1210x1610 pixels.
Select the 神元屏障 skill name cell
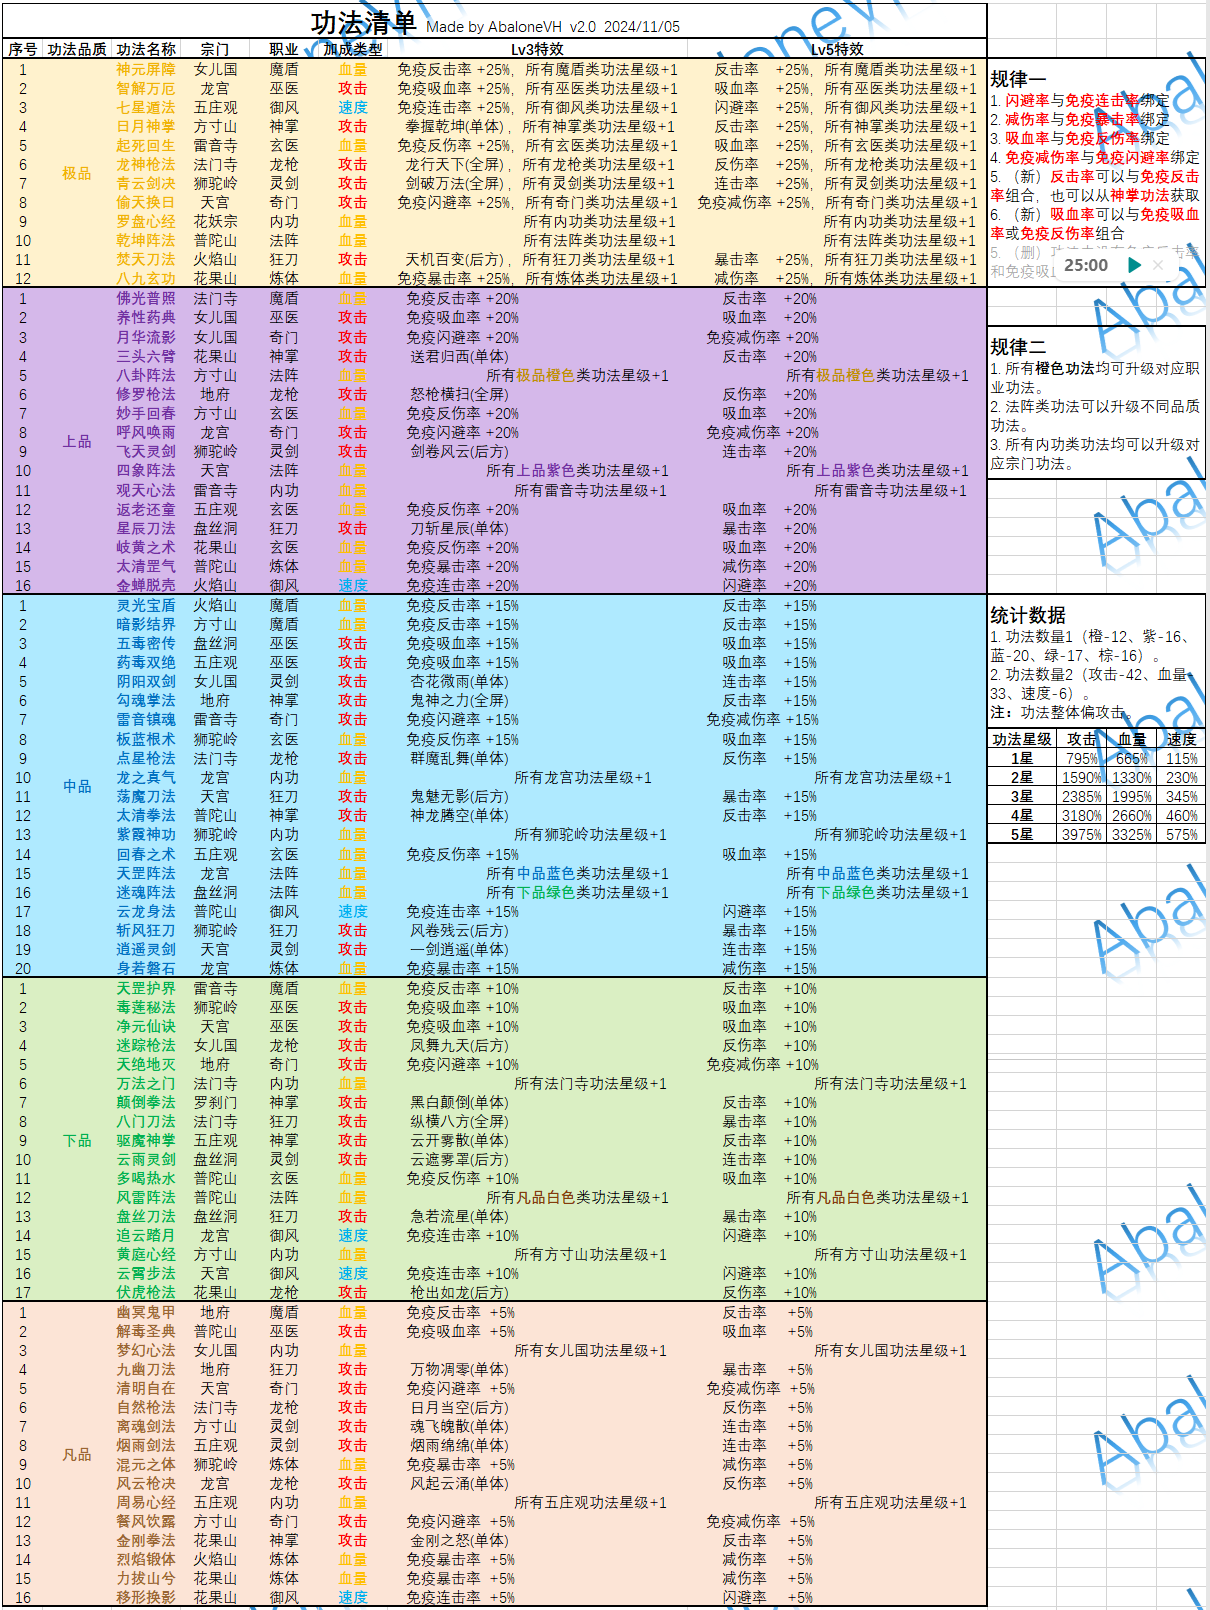tap(146, 69)
